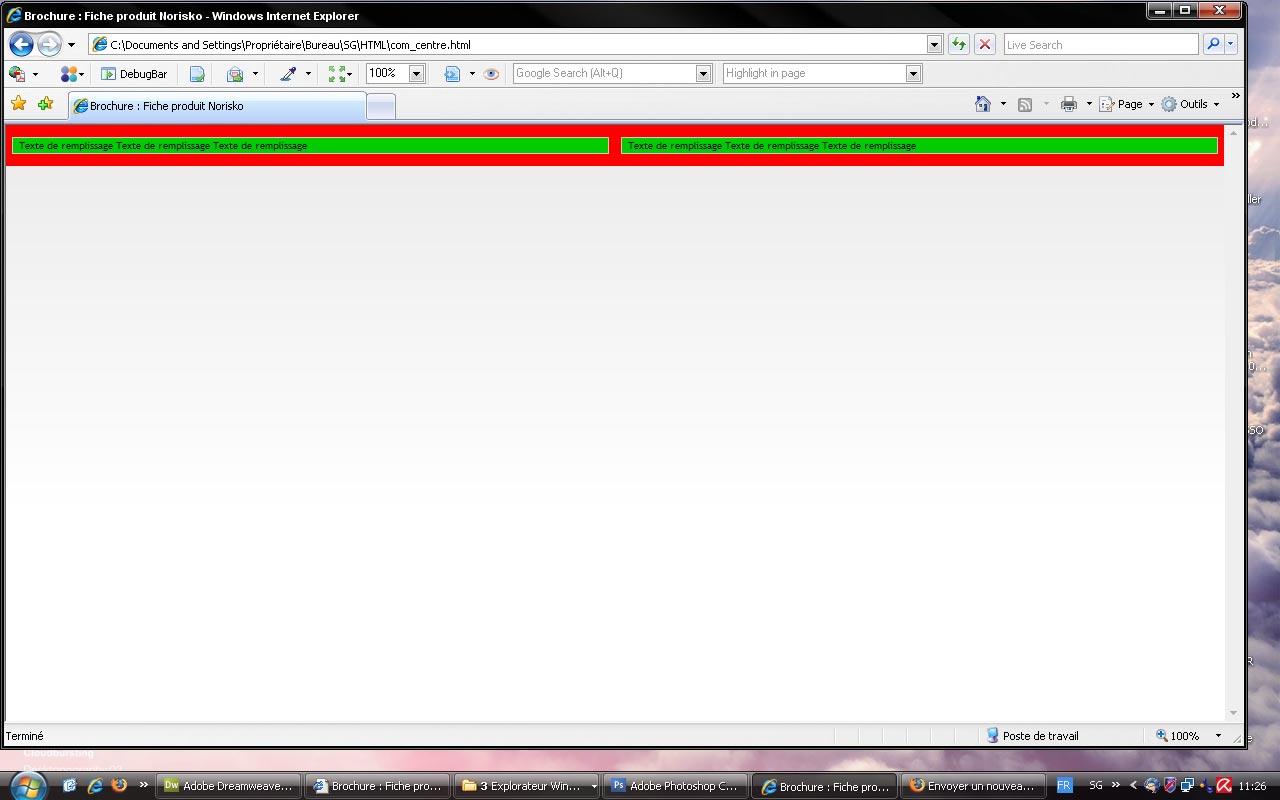Launch Internet Explorer from quick launch
The image size is (1280, 800).
pyautogui.click(x=95, y=786)
